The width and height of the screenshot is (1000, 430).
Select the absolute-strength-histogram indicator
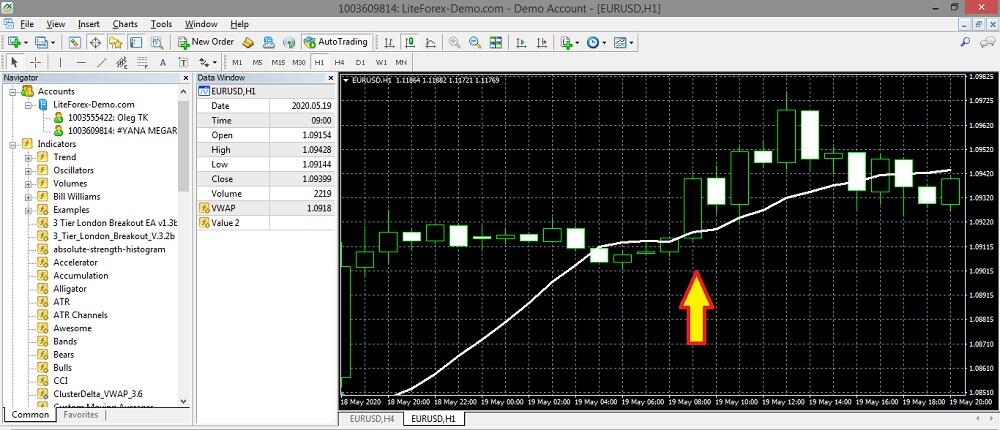click(x=109, y=249)
